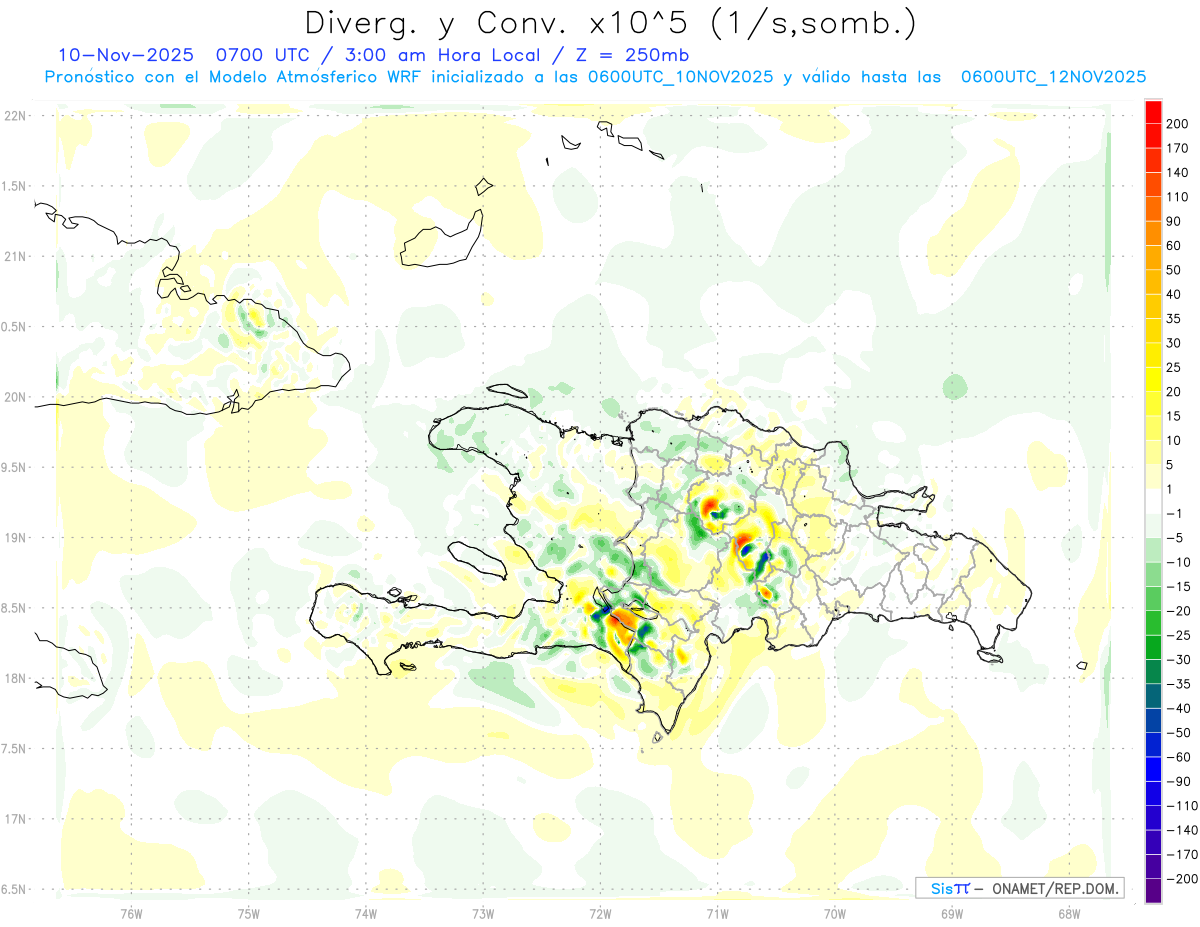The height and width of the screenshot is (927, 1200).
Task: Click the '72W' longitude label
Action: 600,913
